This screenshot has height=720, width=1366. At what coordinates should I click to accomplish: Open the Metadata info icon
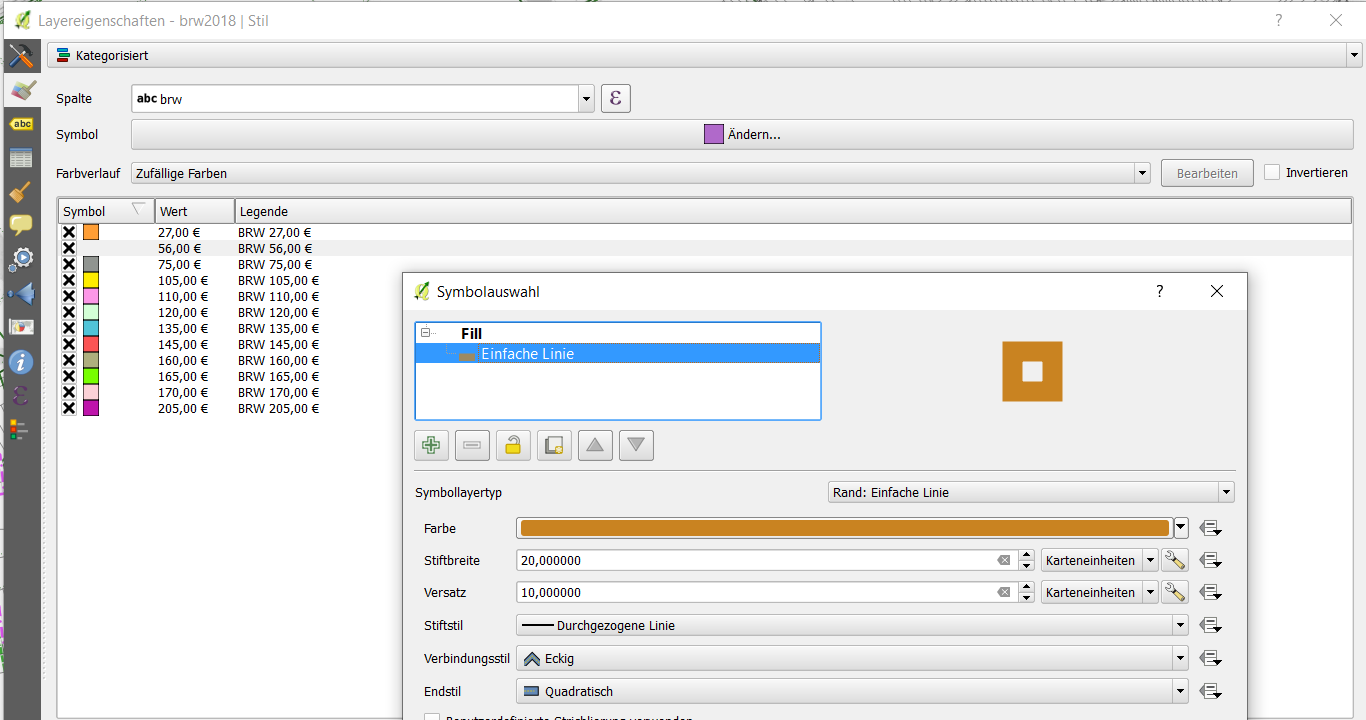(22, 361)
